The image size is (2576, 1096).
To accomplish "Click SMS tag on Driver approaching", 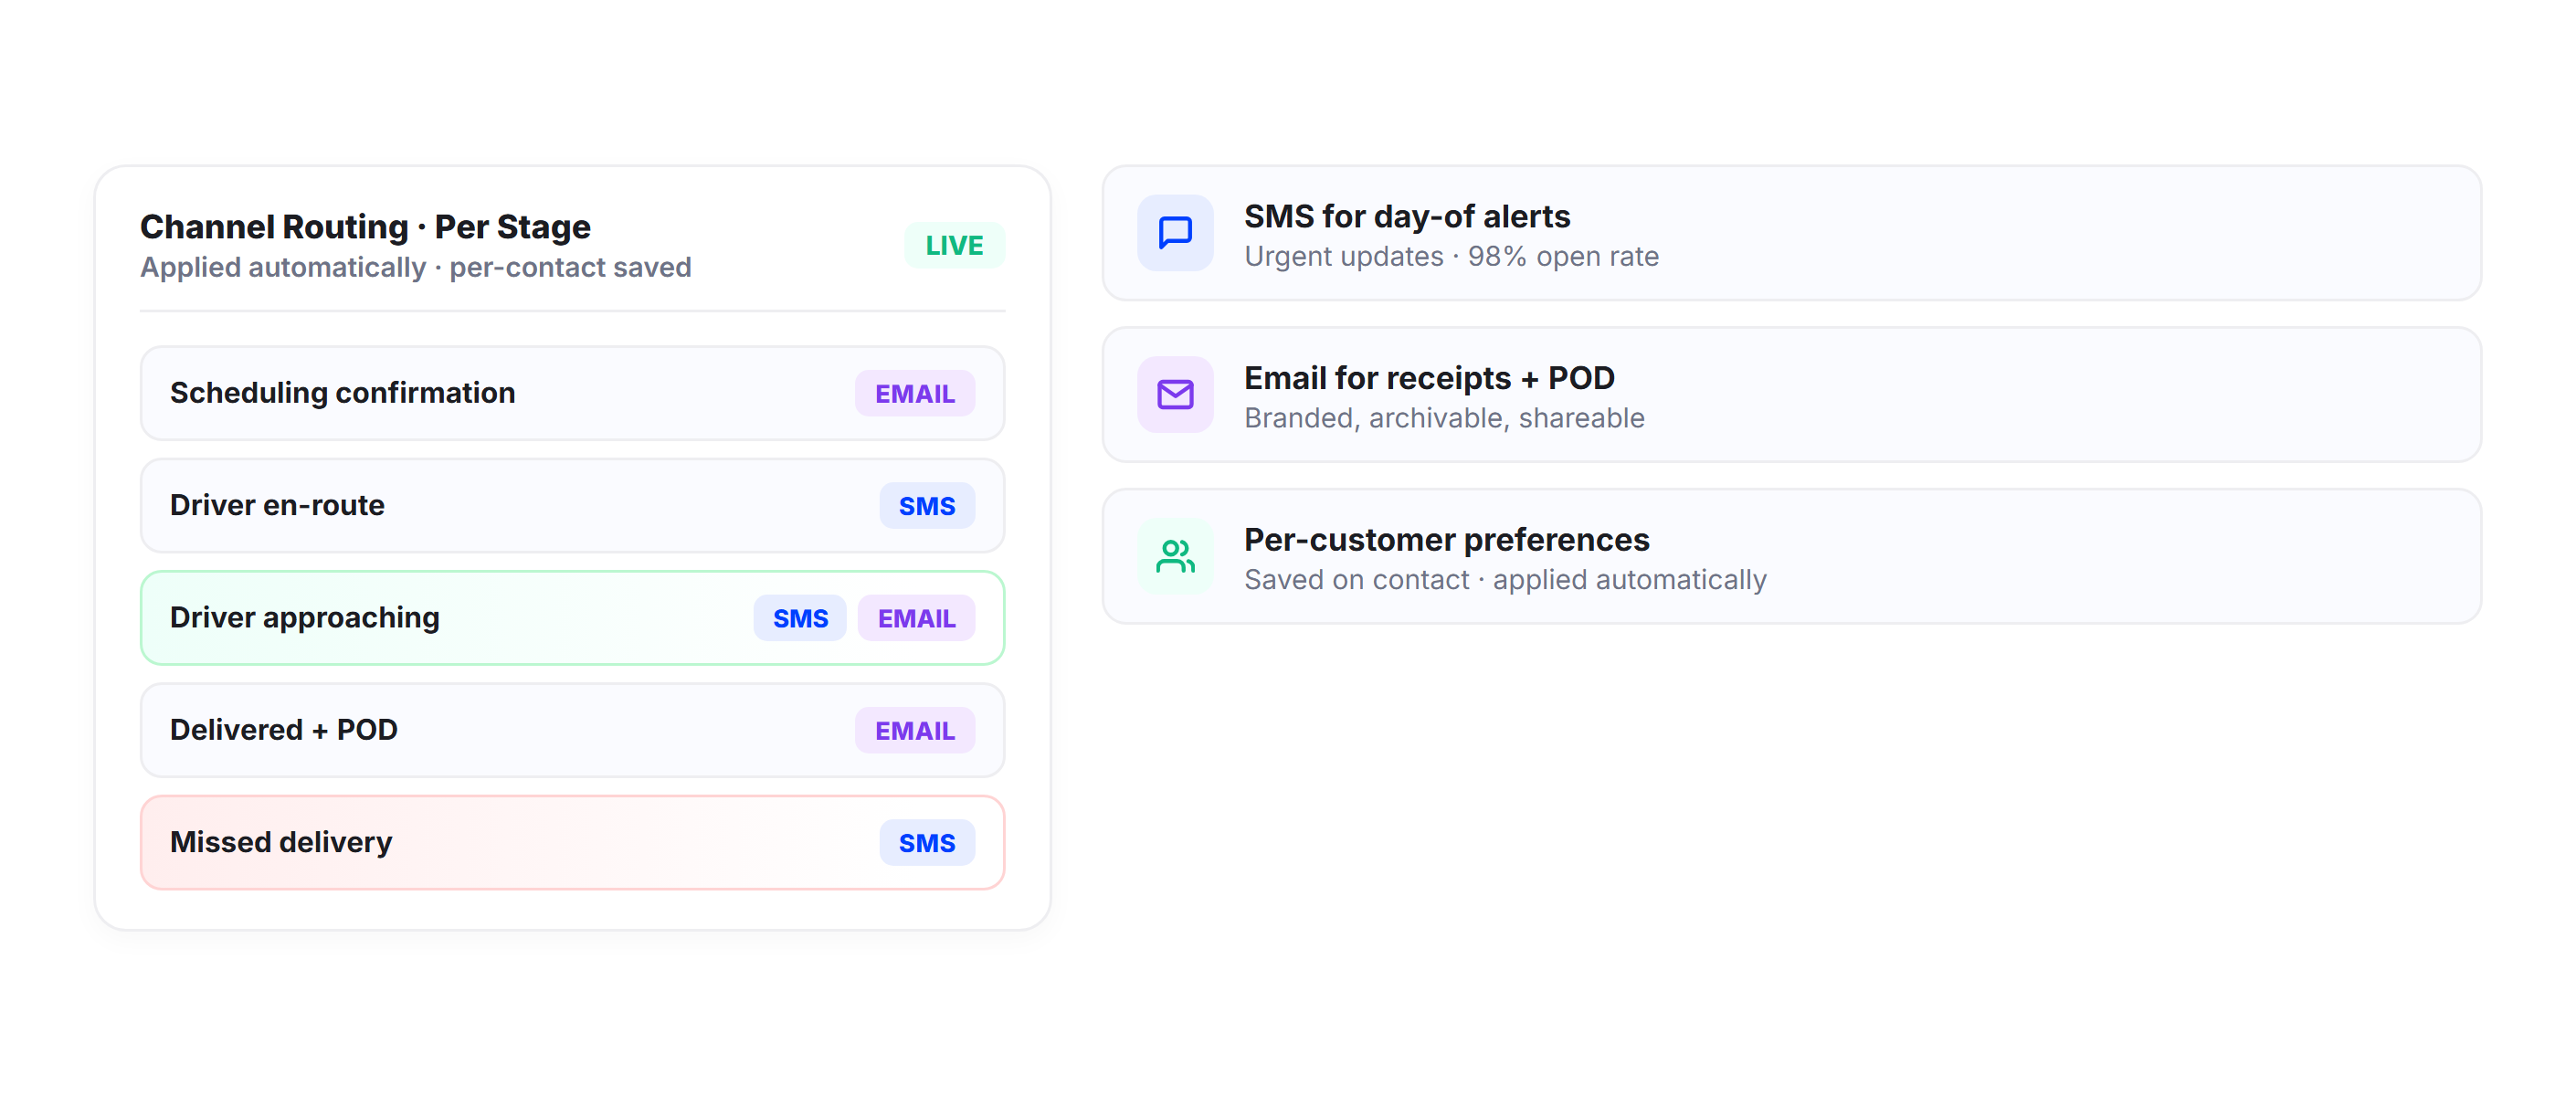I will pyautogui.click(x=800, y=618).
